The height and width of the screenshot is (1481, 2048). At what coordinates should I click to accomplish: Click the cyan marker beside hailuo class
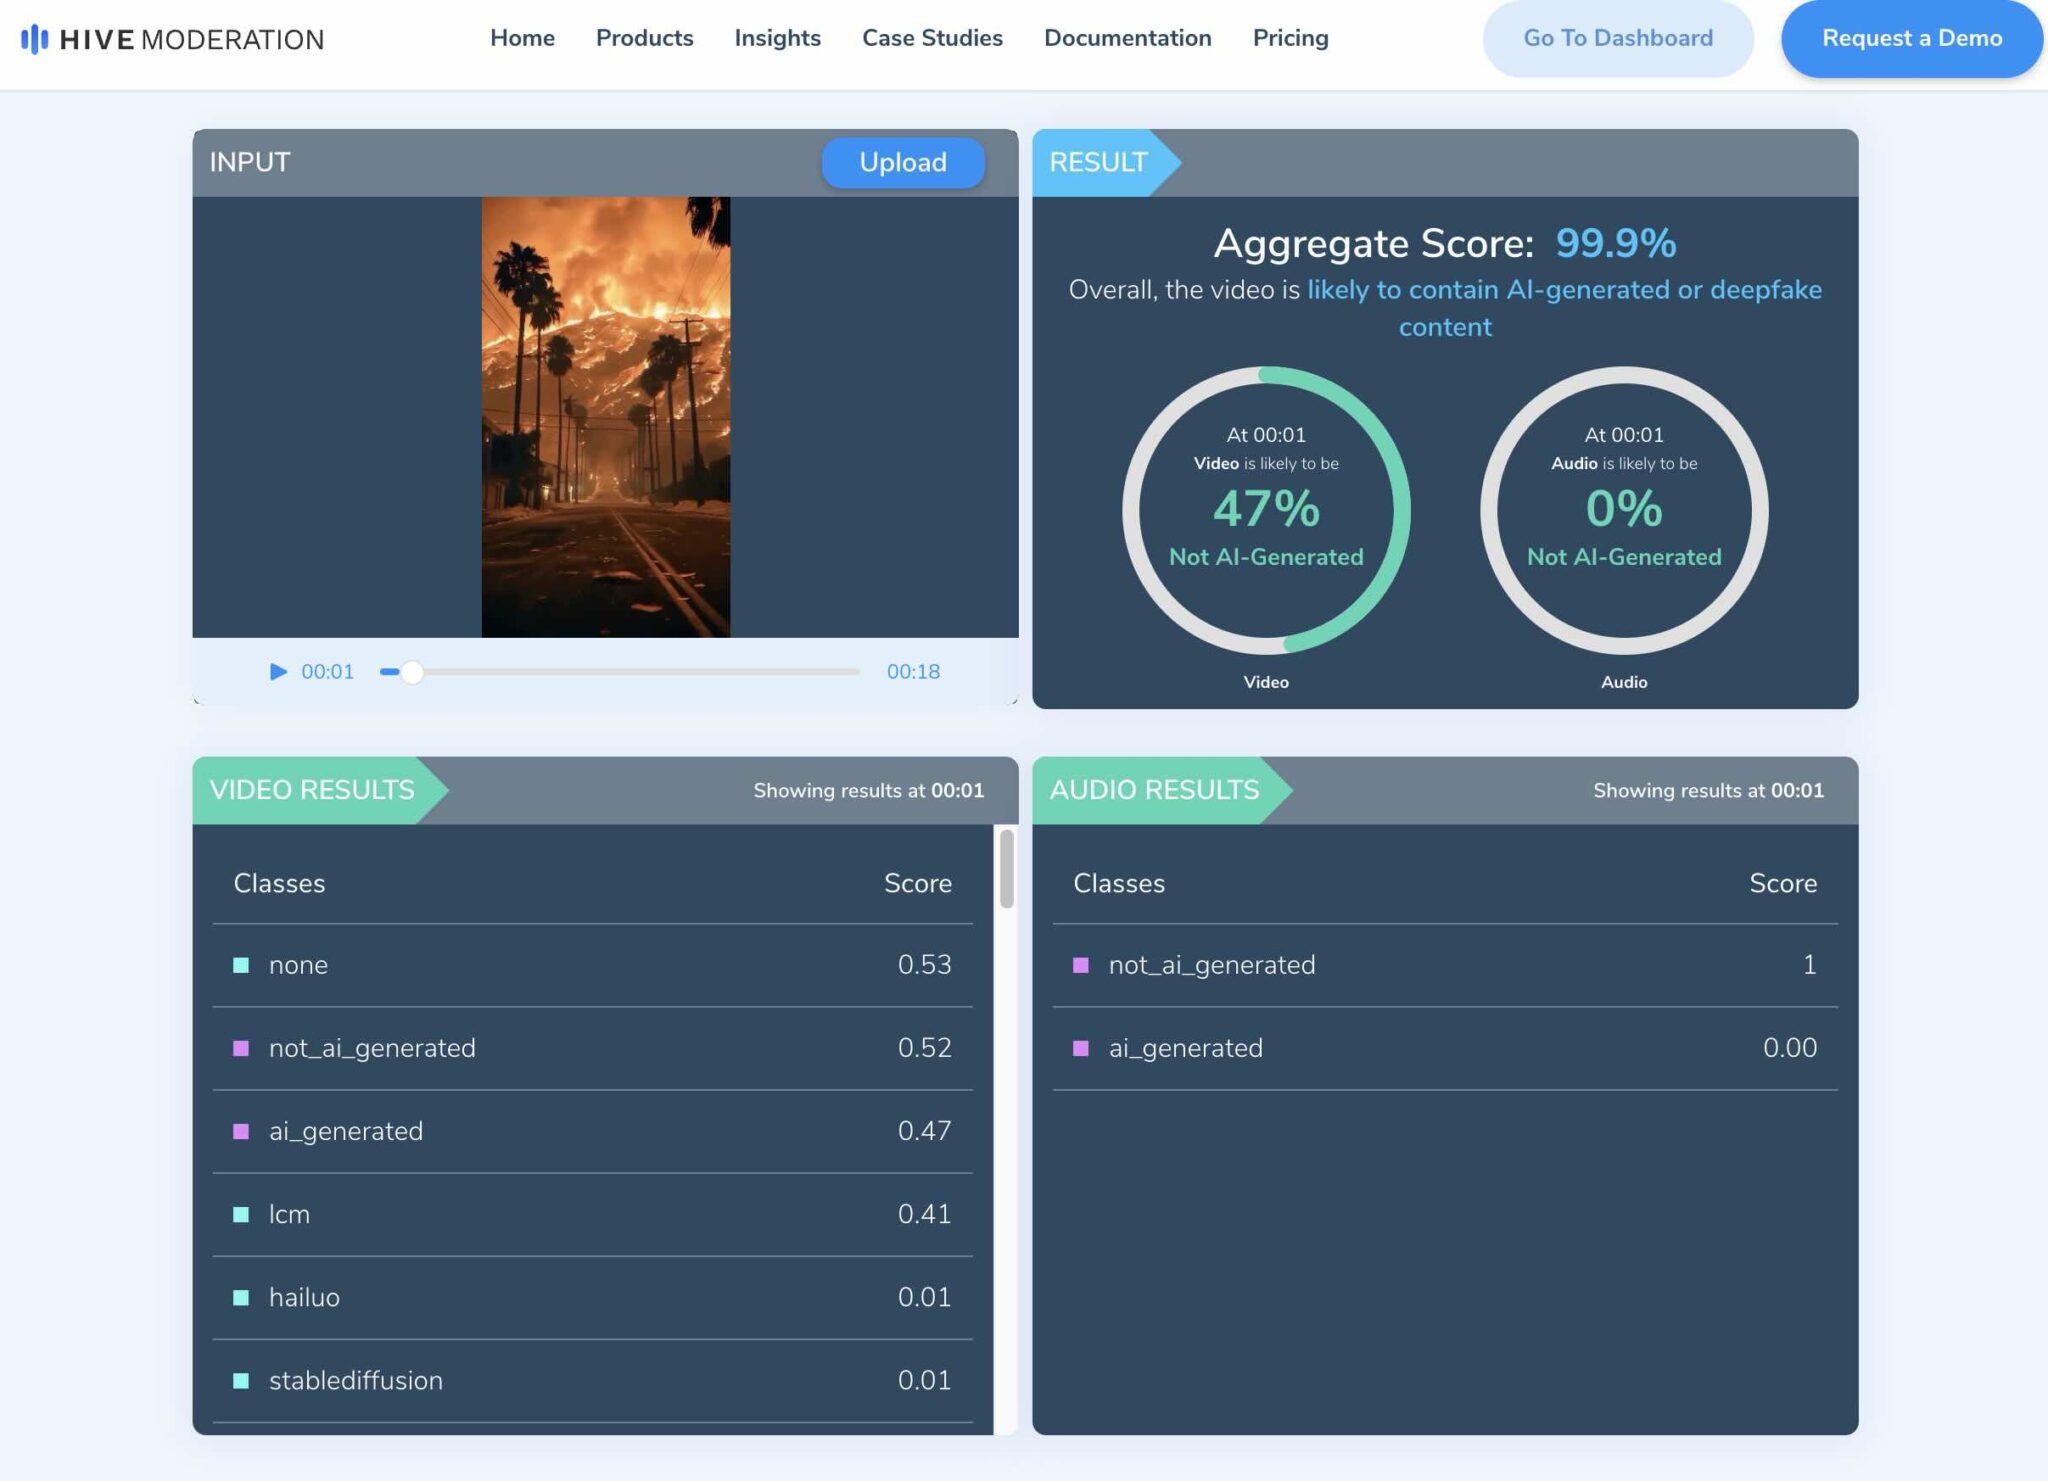pyautogui.click(x=241, y=1297)
